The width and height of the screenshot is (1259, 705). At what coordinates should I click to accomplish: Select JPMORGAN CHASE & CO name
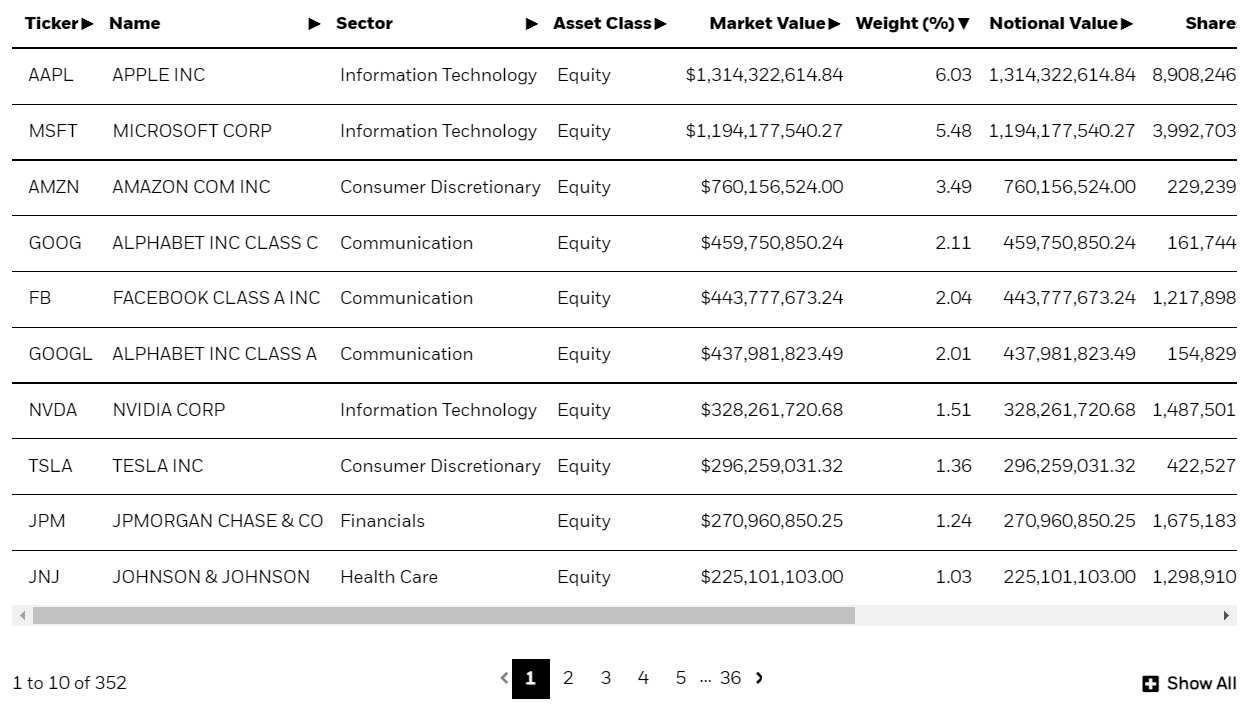[x=218, y=521]
